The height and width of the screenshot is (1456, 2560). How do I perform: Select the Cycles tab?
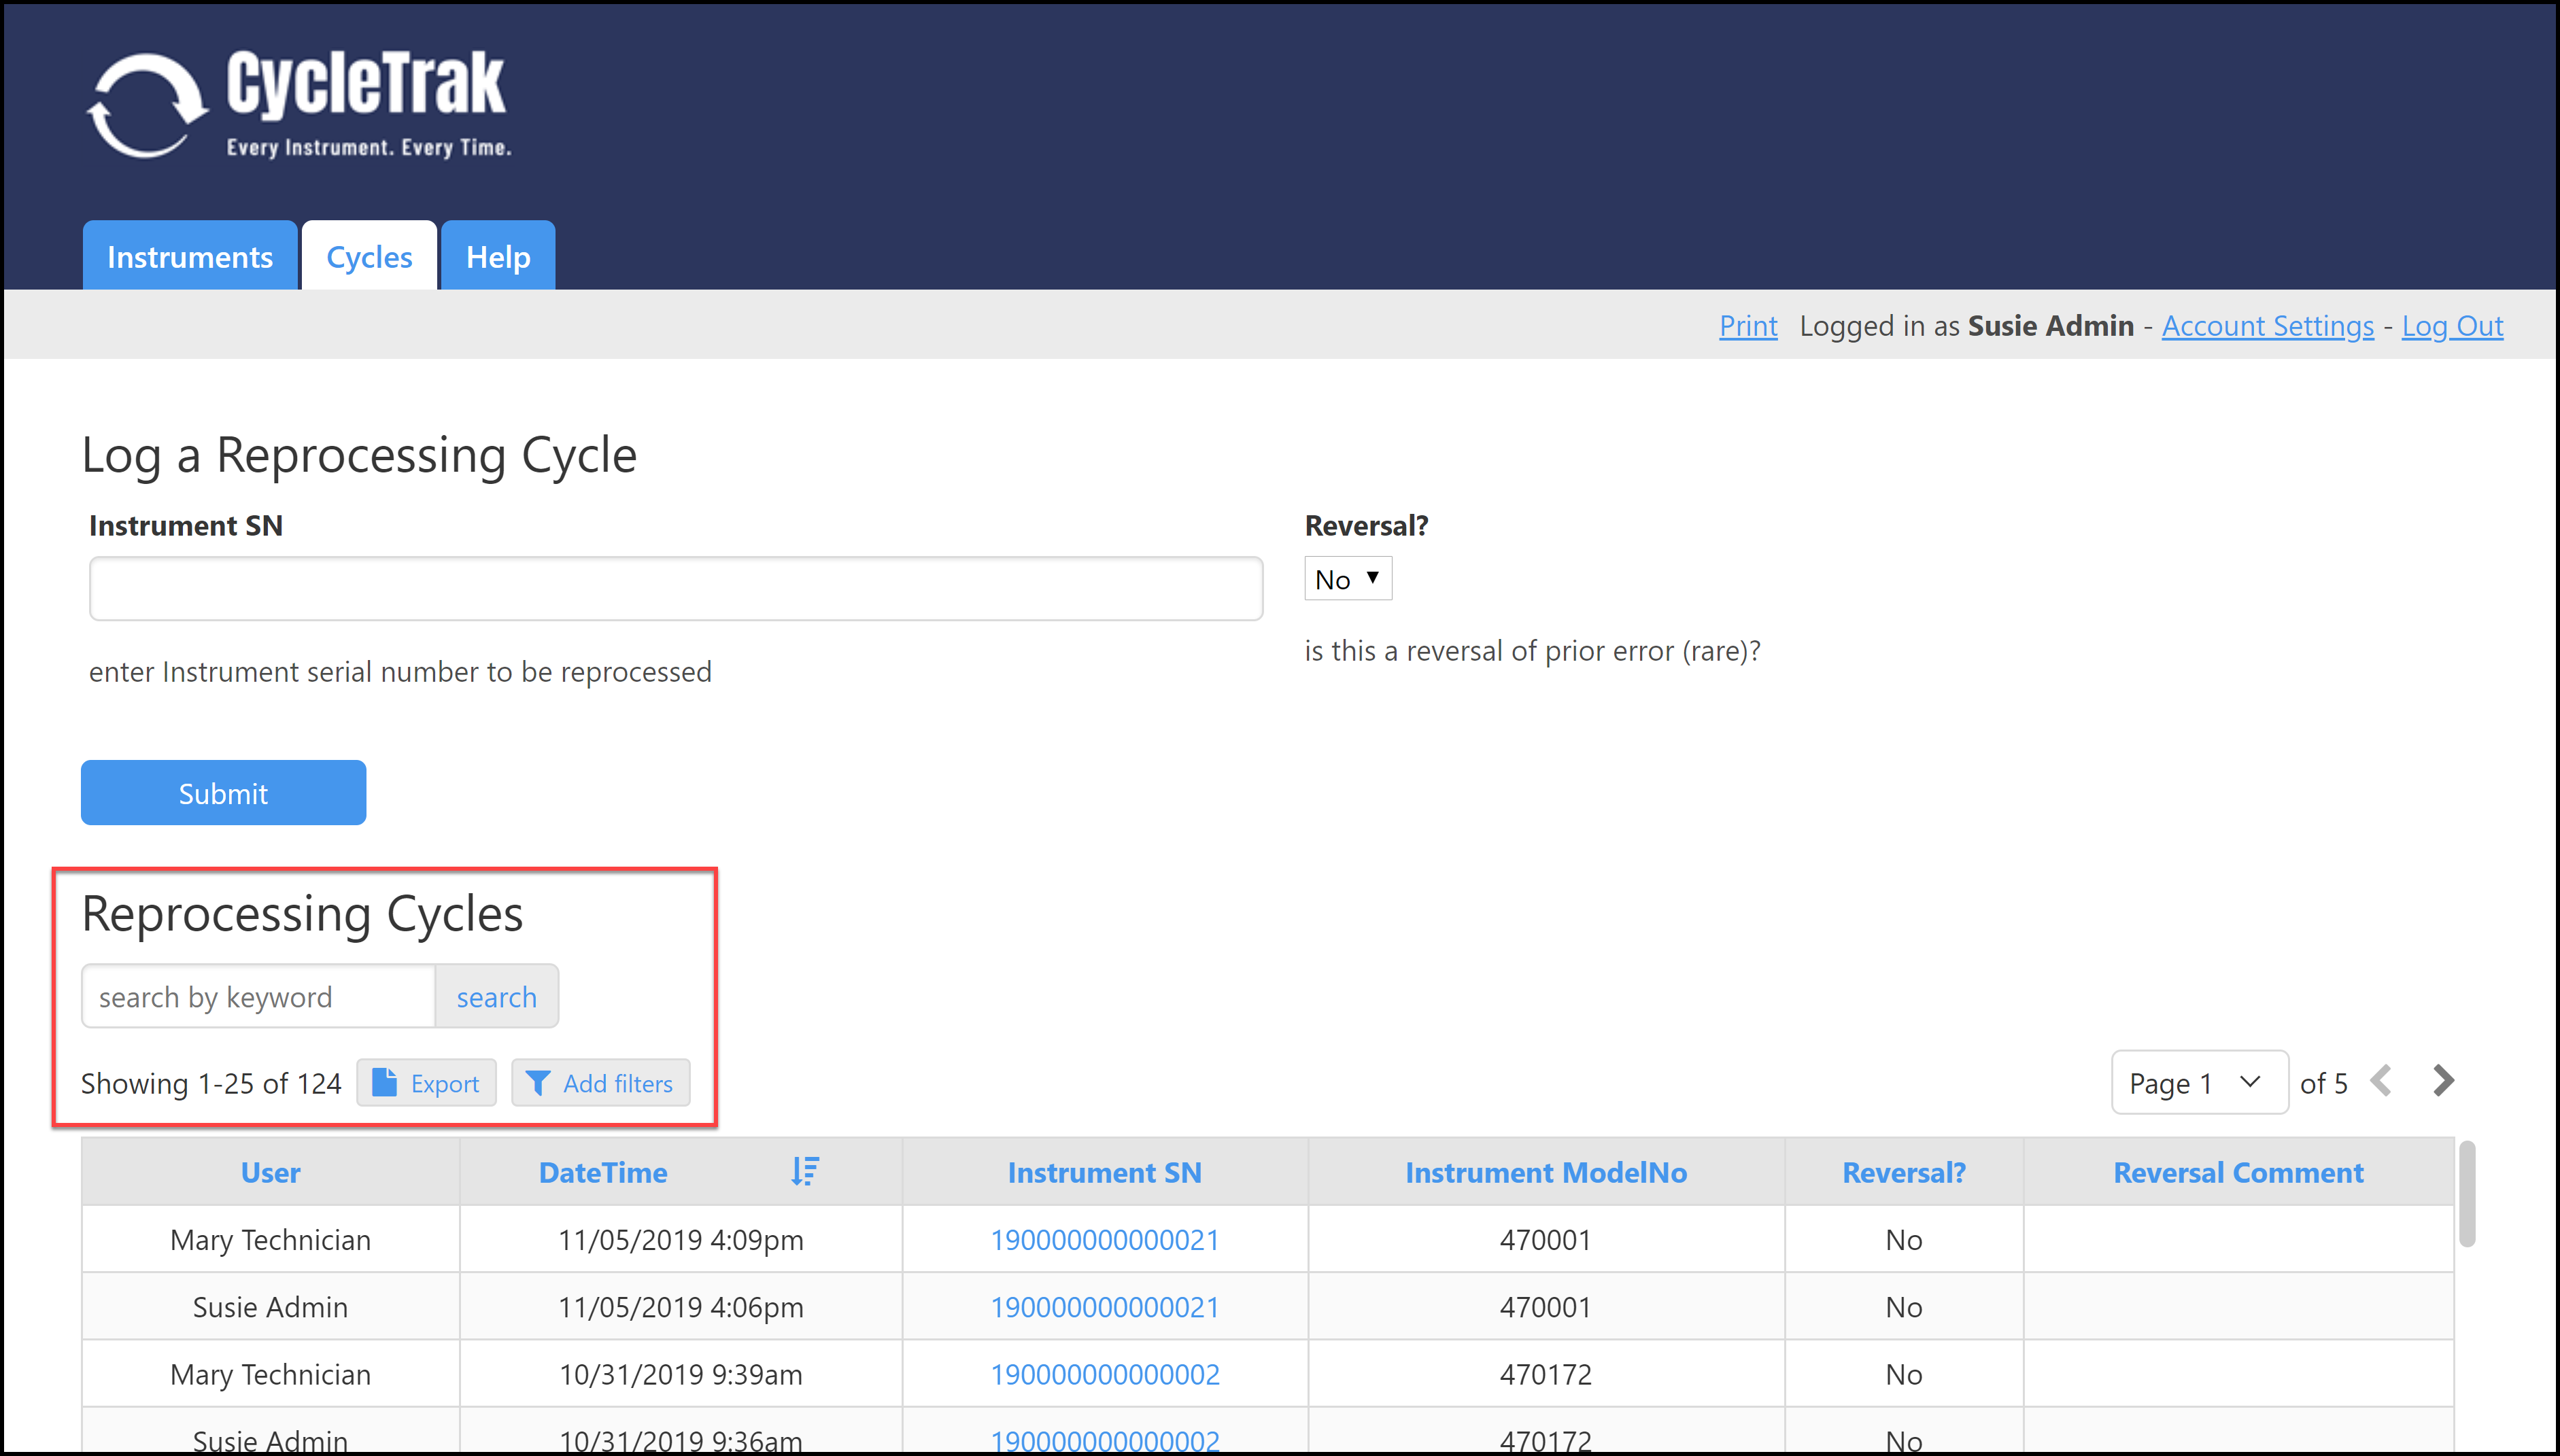(x=369, y=257)
